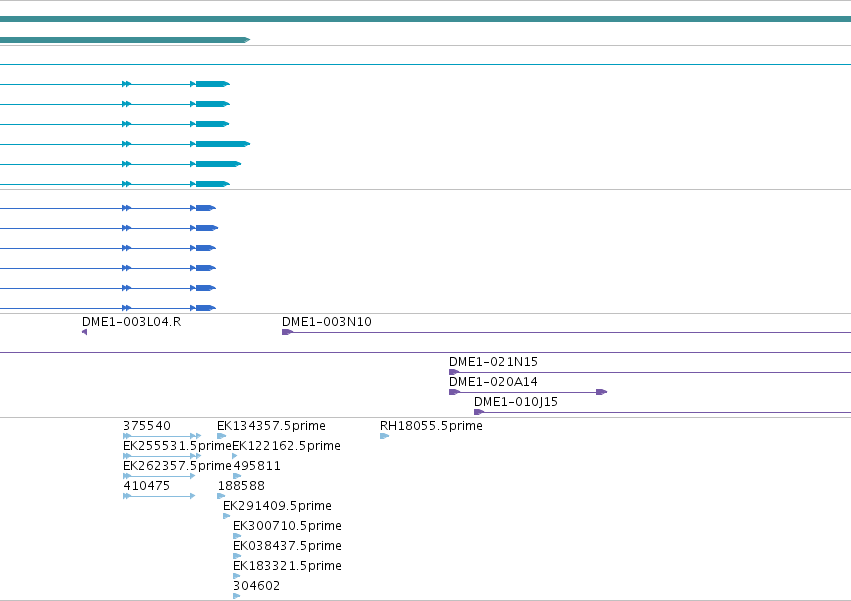The height and width of the screenshot is (601, 851).
Task: Click the 375540 EST alignment line
Action: point(162,436)
